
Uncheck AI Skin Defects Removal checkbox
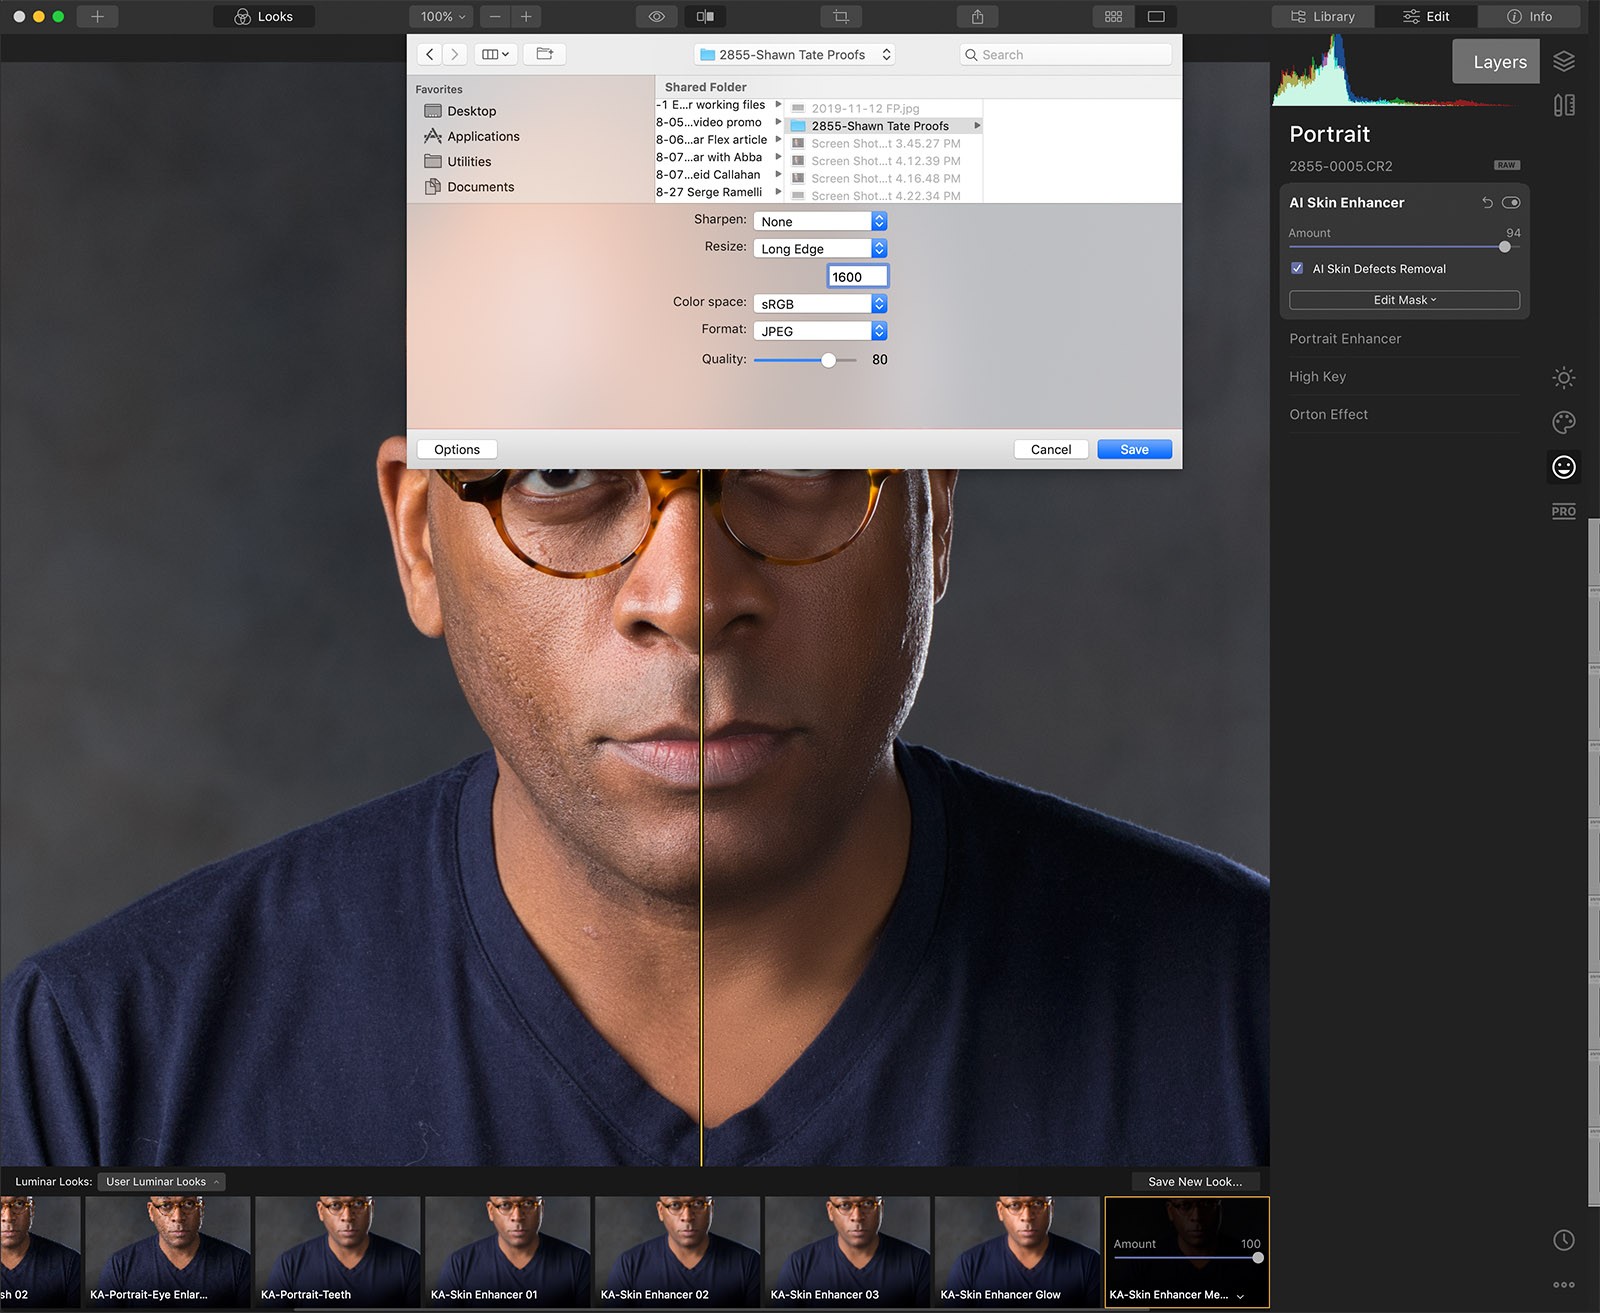[x=1297, y=269]
